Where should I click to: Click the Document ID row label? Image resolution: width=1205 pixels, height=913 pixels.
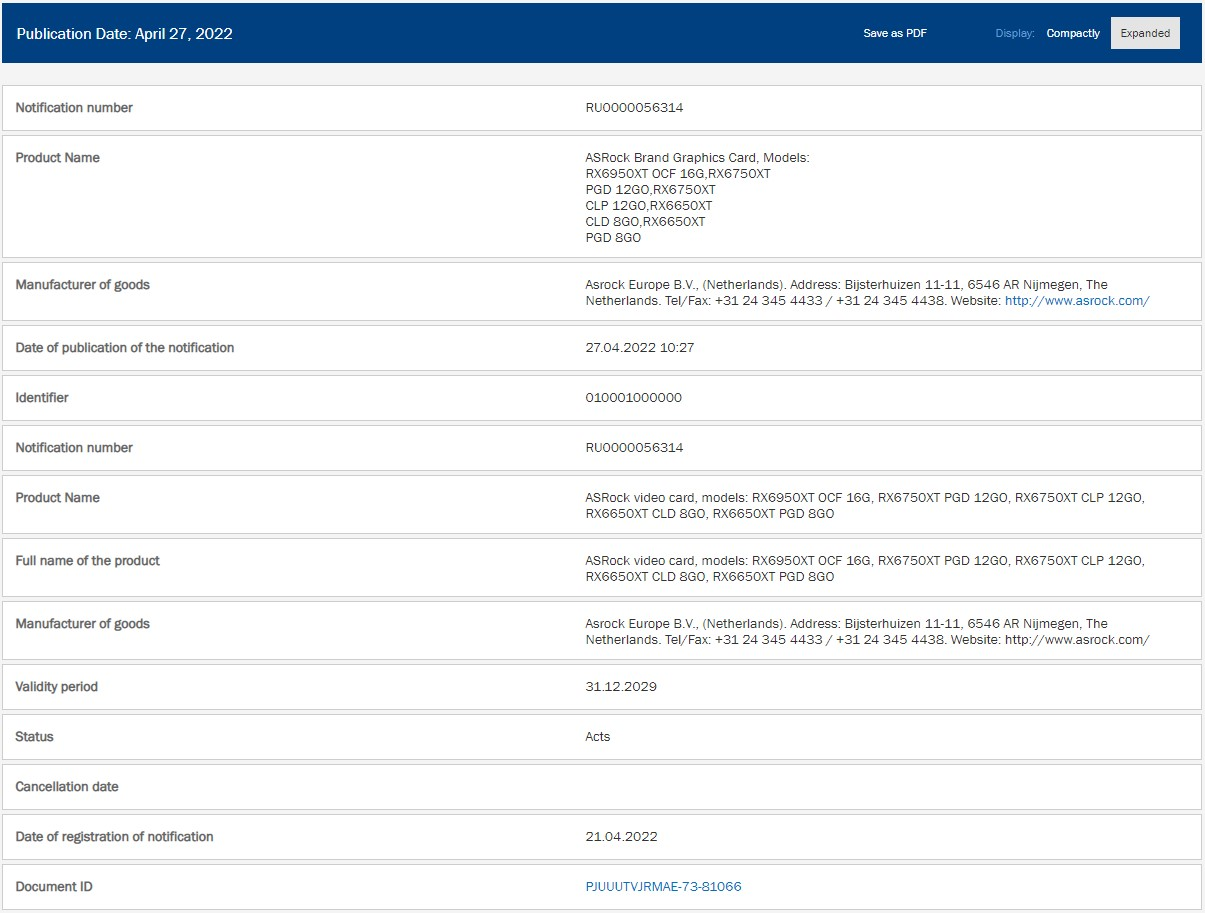[x=54, y=886]
